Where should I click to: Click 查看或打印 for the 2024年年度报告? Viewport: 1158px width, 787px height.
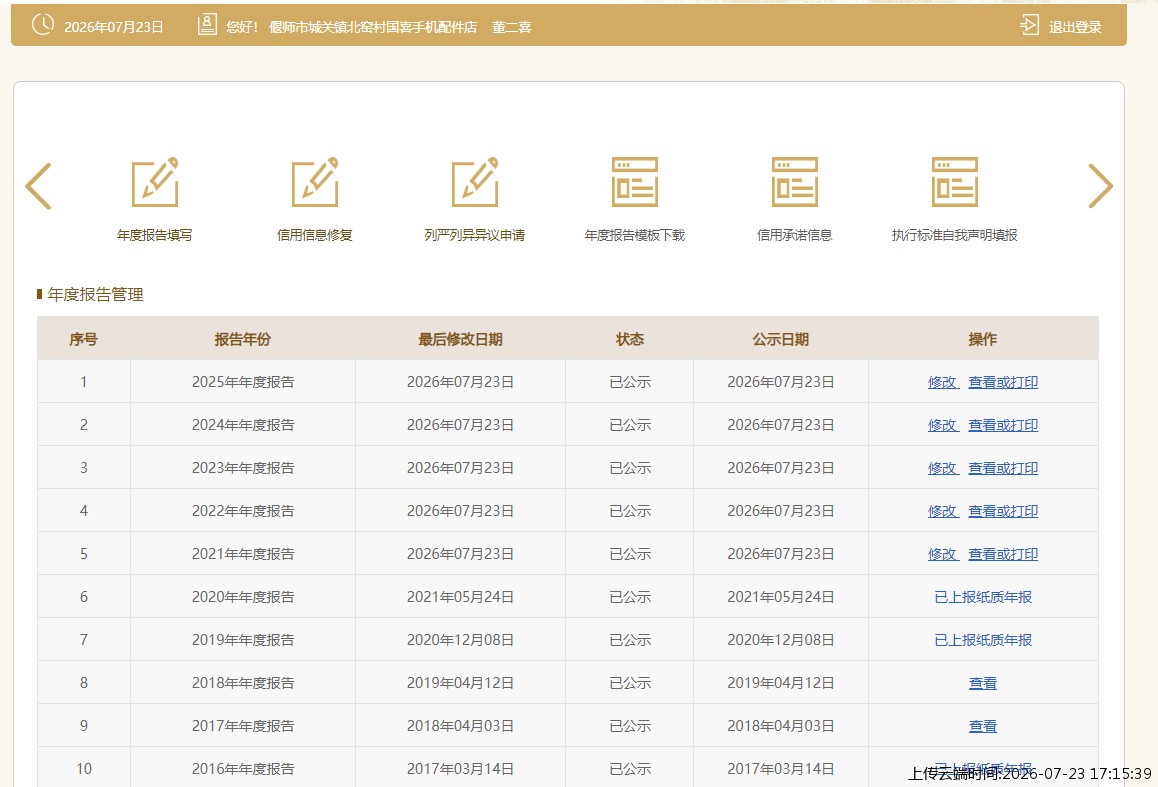click(x=1003, y=425)
